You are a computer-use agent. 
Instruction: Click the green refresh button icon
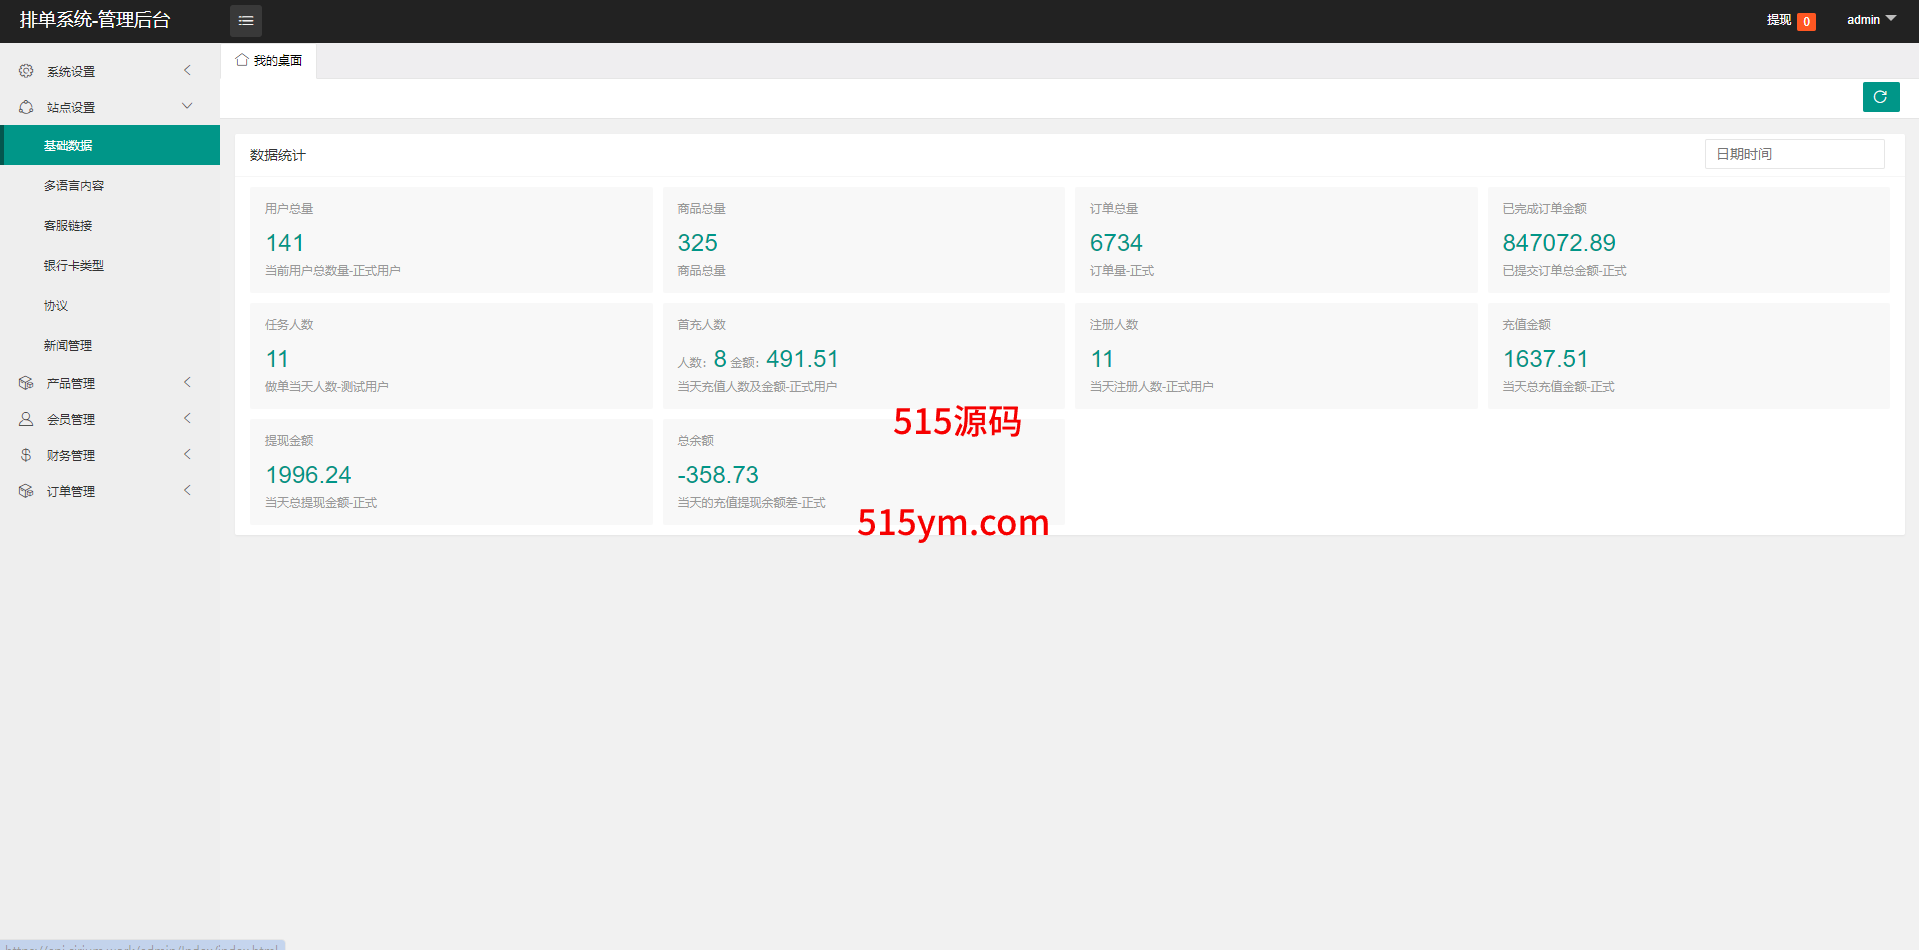click(1880, 97)
